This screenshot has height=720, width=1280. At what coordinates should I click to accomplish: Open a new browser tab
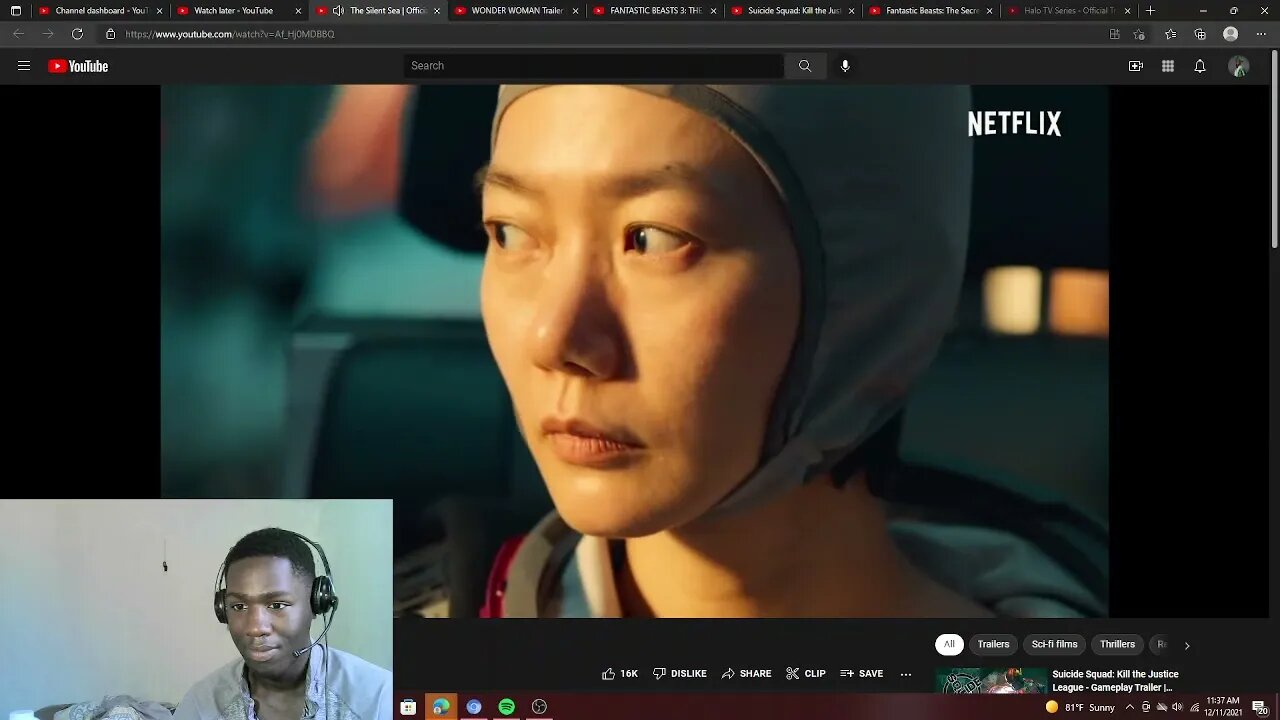1150,11
